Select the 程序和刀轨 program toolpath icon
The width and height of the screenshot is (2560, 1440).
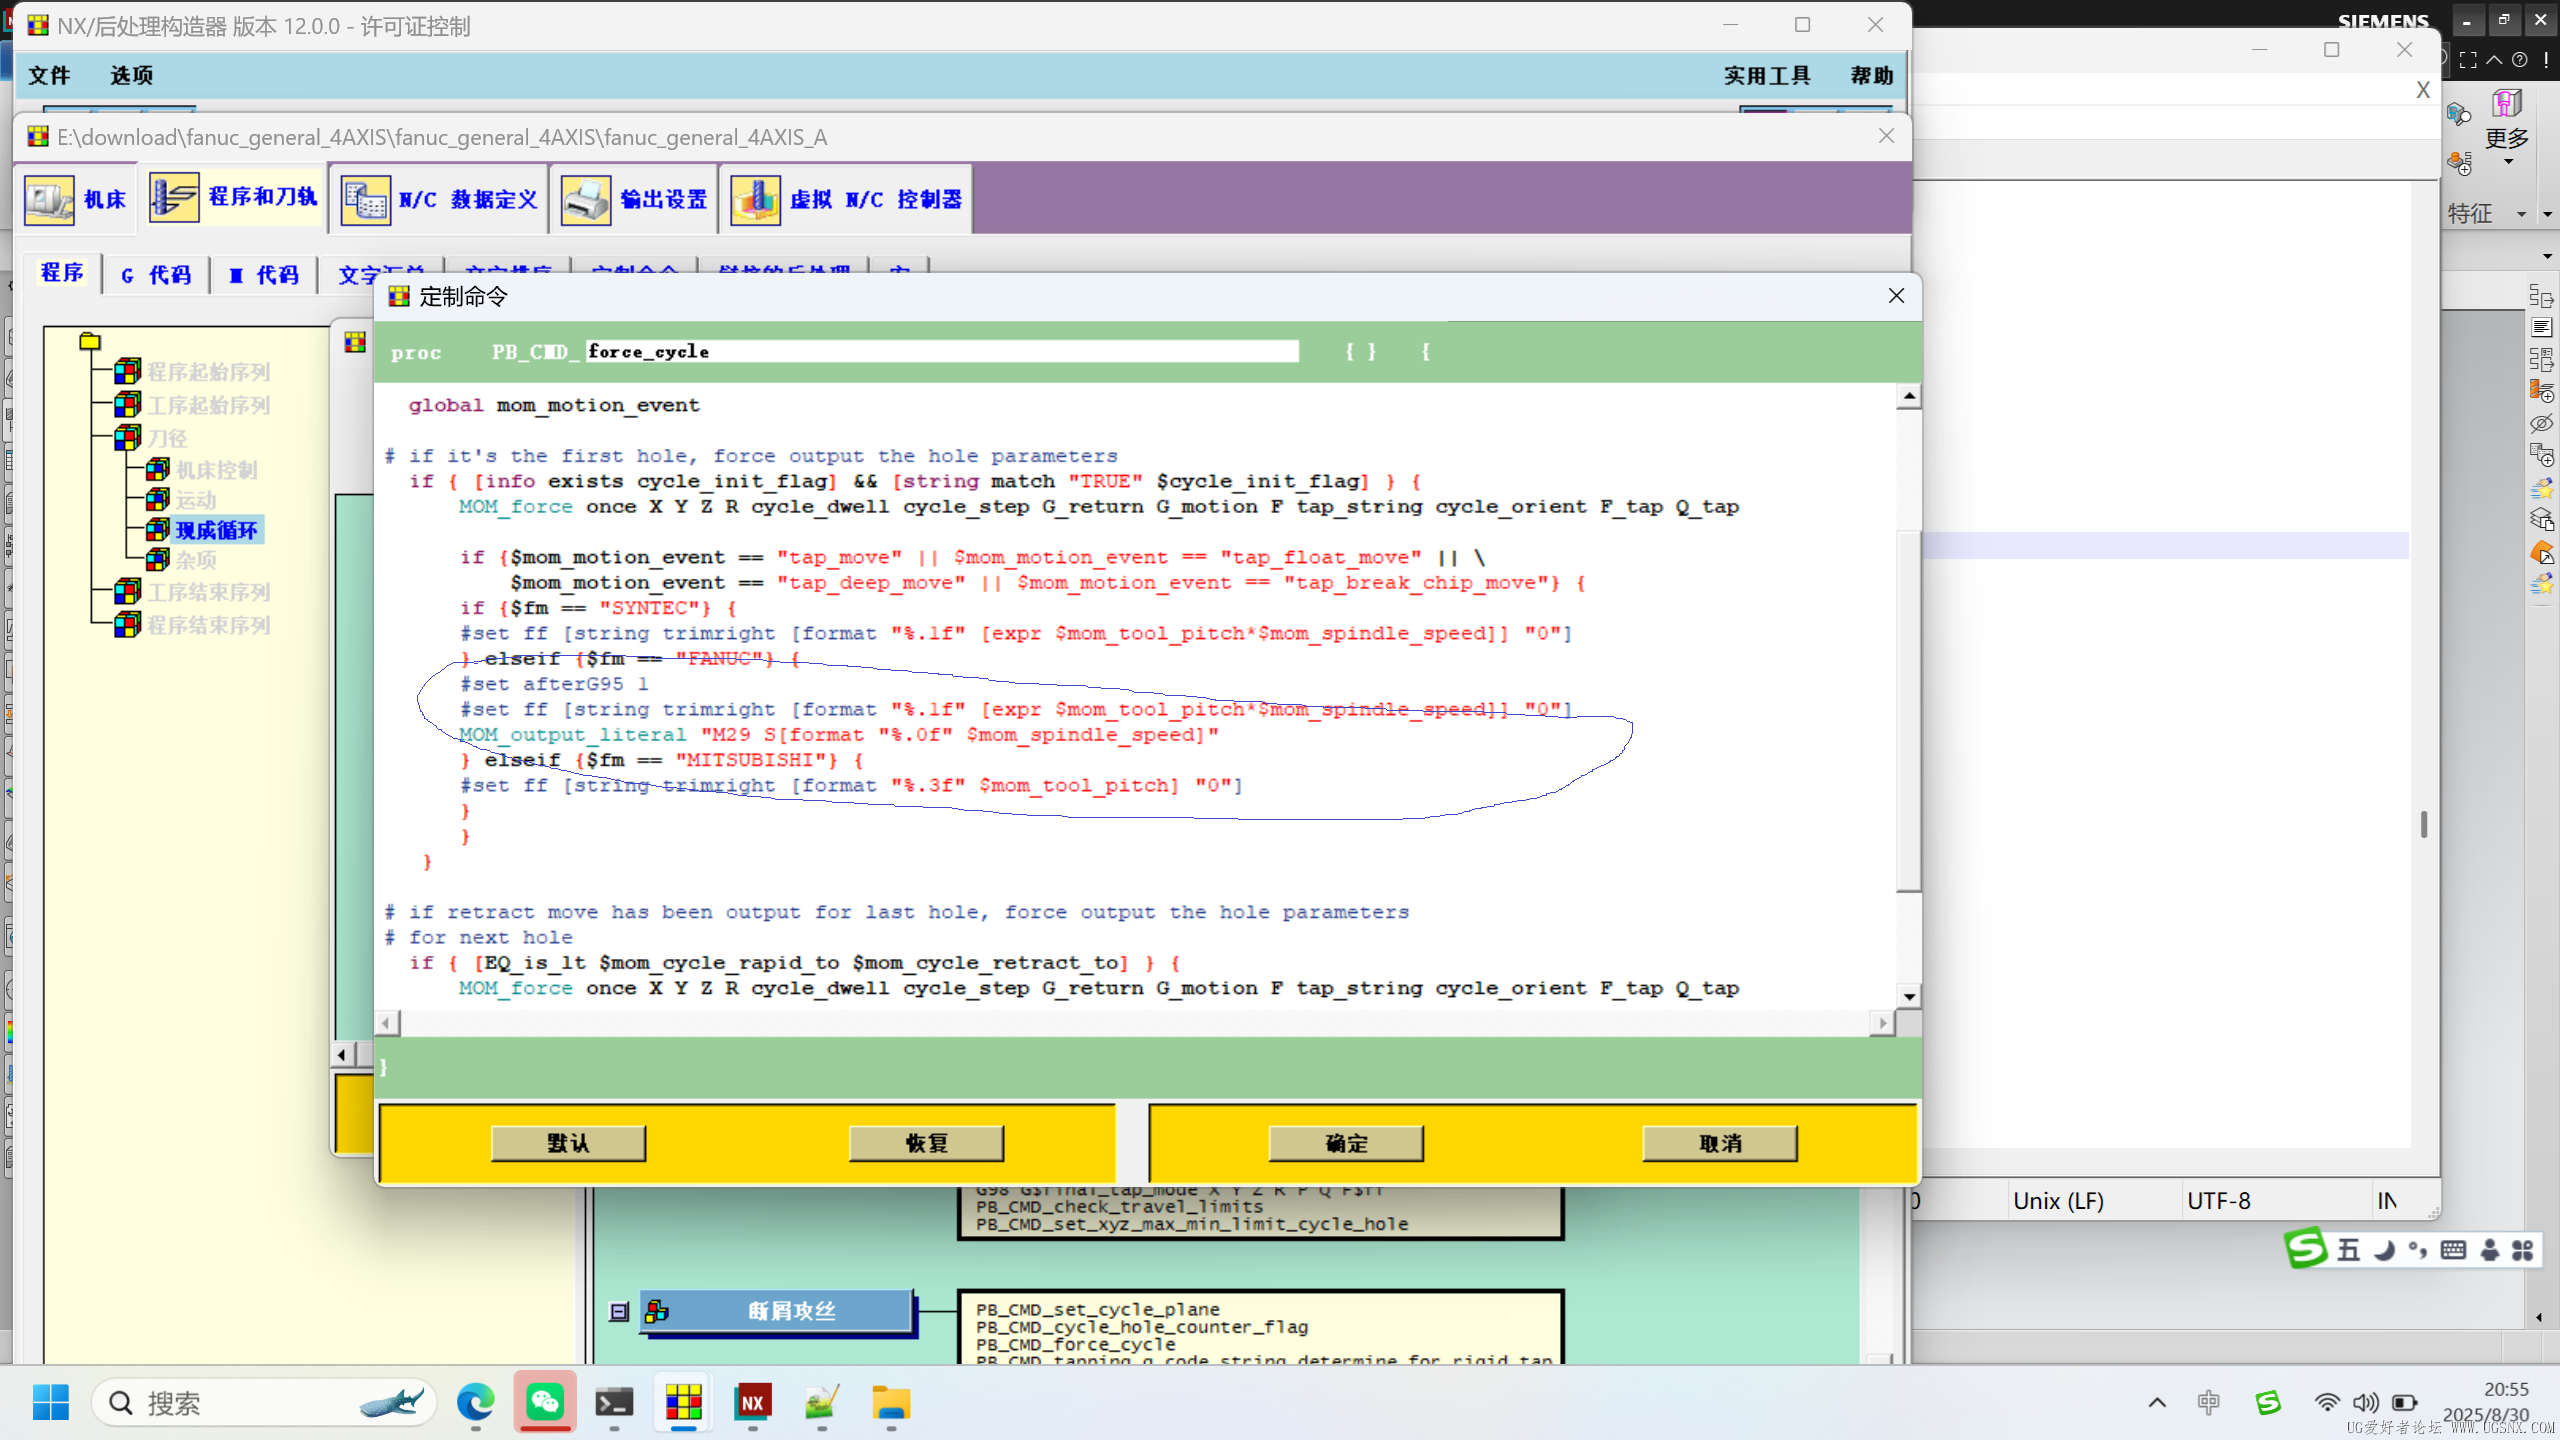175,197
